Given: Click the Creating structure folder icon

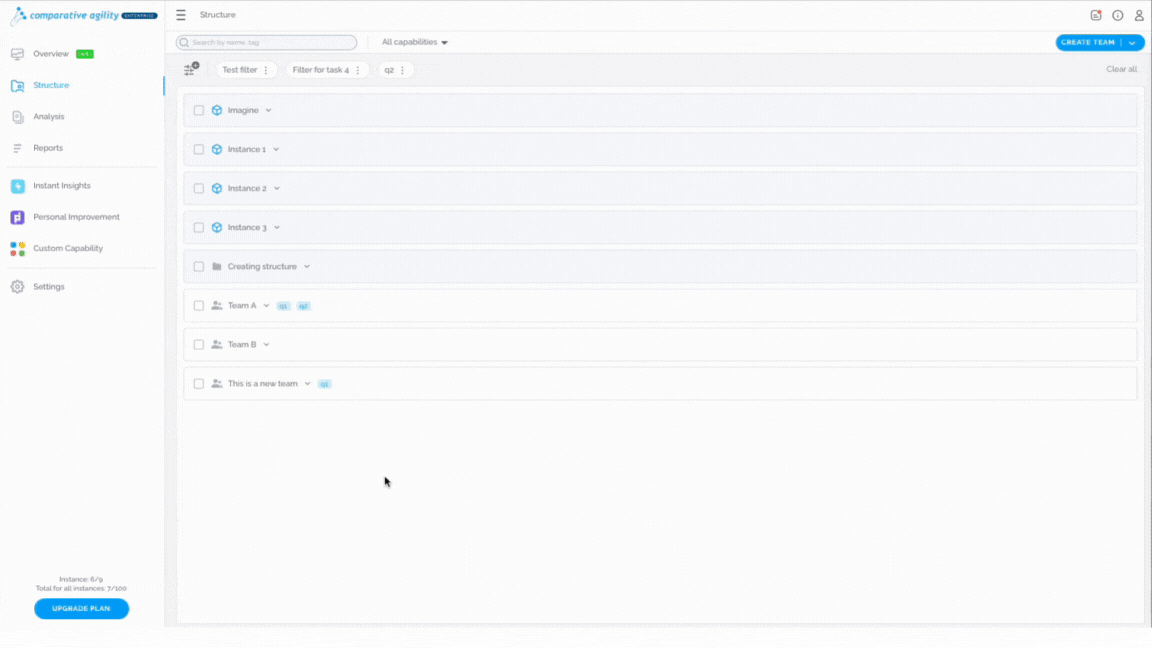Looking at the screenshot, I should [x=217, y=266].
